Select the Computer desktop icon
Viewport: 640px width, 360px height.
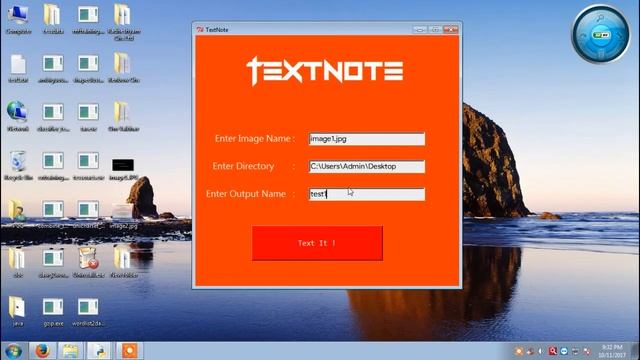[18, 20]
